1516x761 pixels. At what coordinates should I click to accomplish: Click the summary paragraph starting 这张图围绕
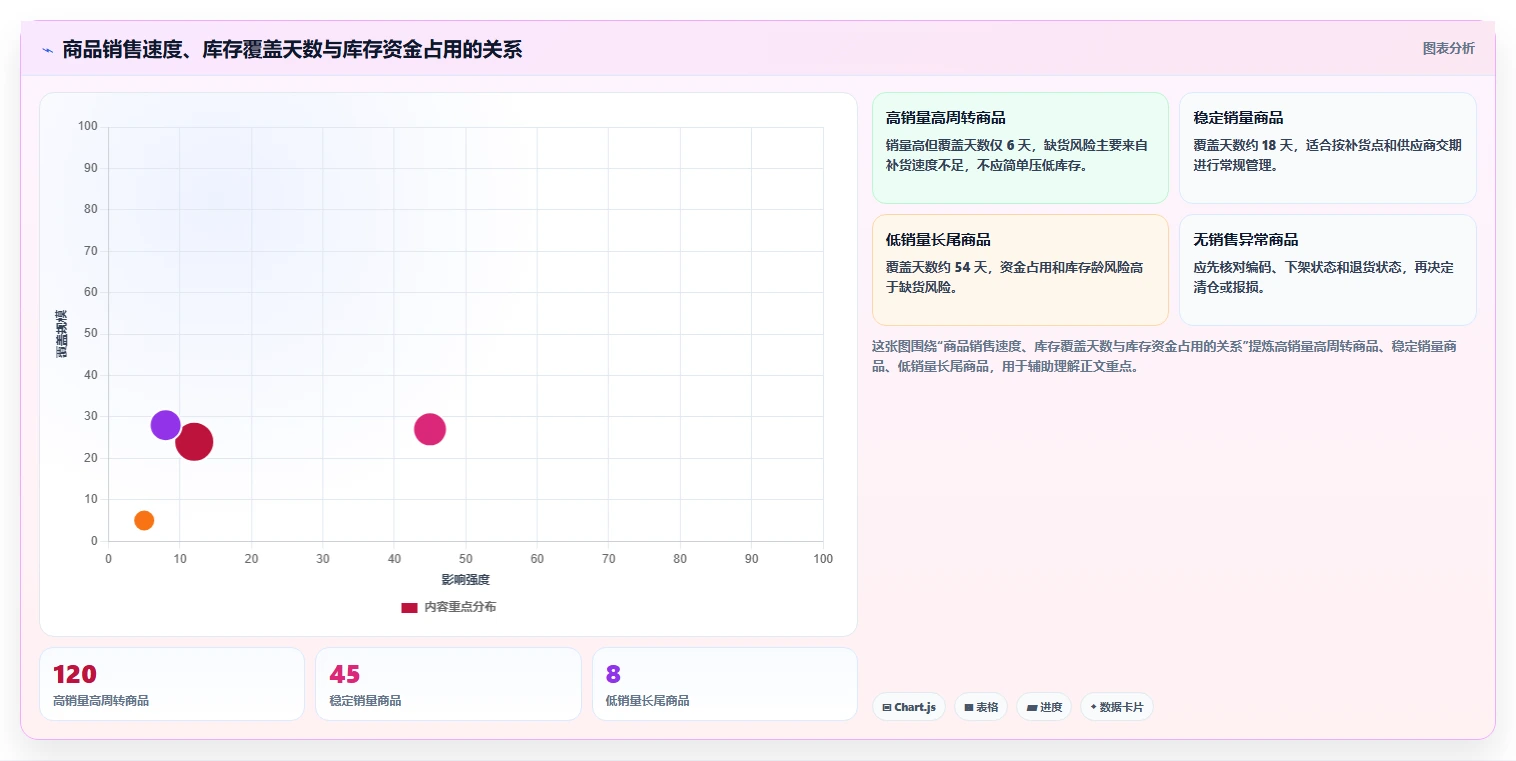[x=1164, y=356]
